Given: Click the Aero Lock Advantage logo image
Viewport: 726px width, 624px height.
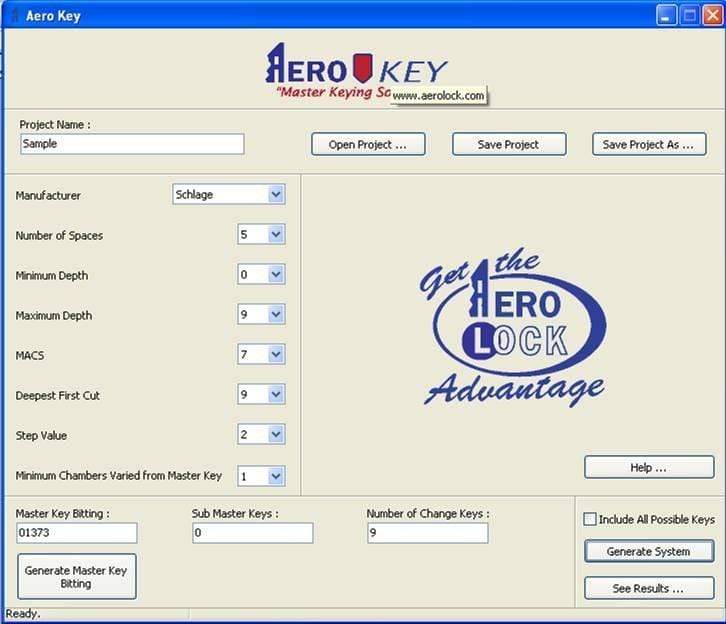Looking at the screenshot, I should click(x=512, y=329).
